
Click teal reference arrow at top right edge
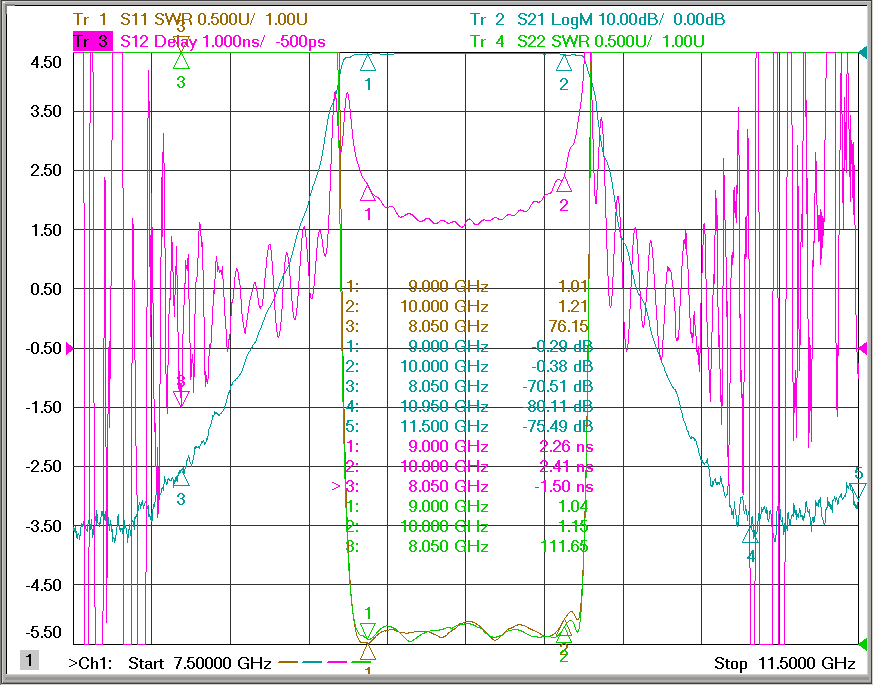tap(863, 53)
